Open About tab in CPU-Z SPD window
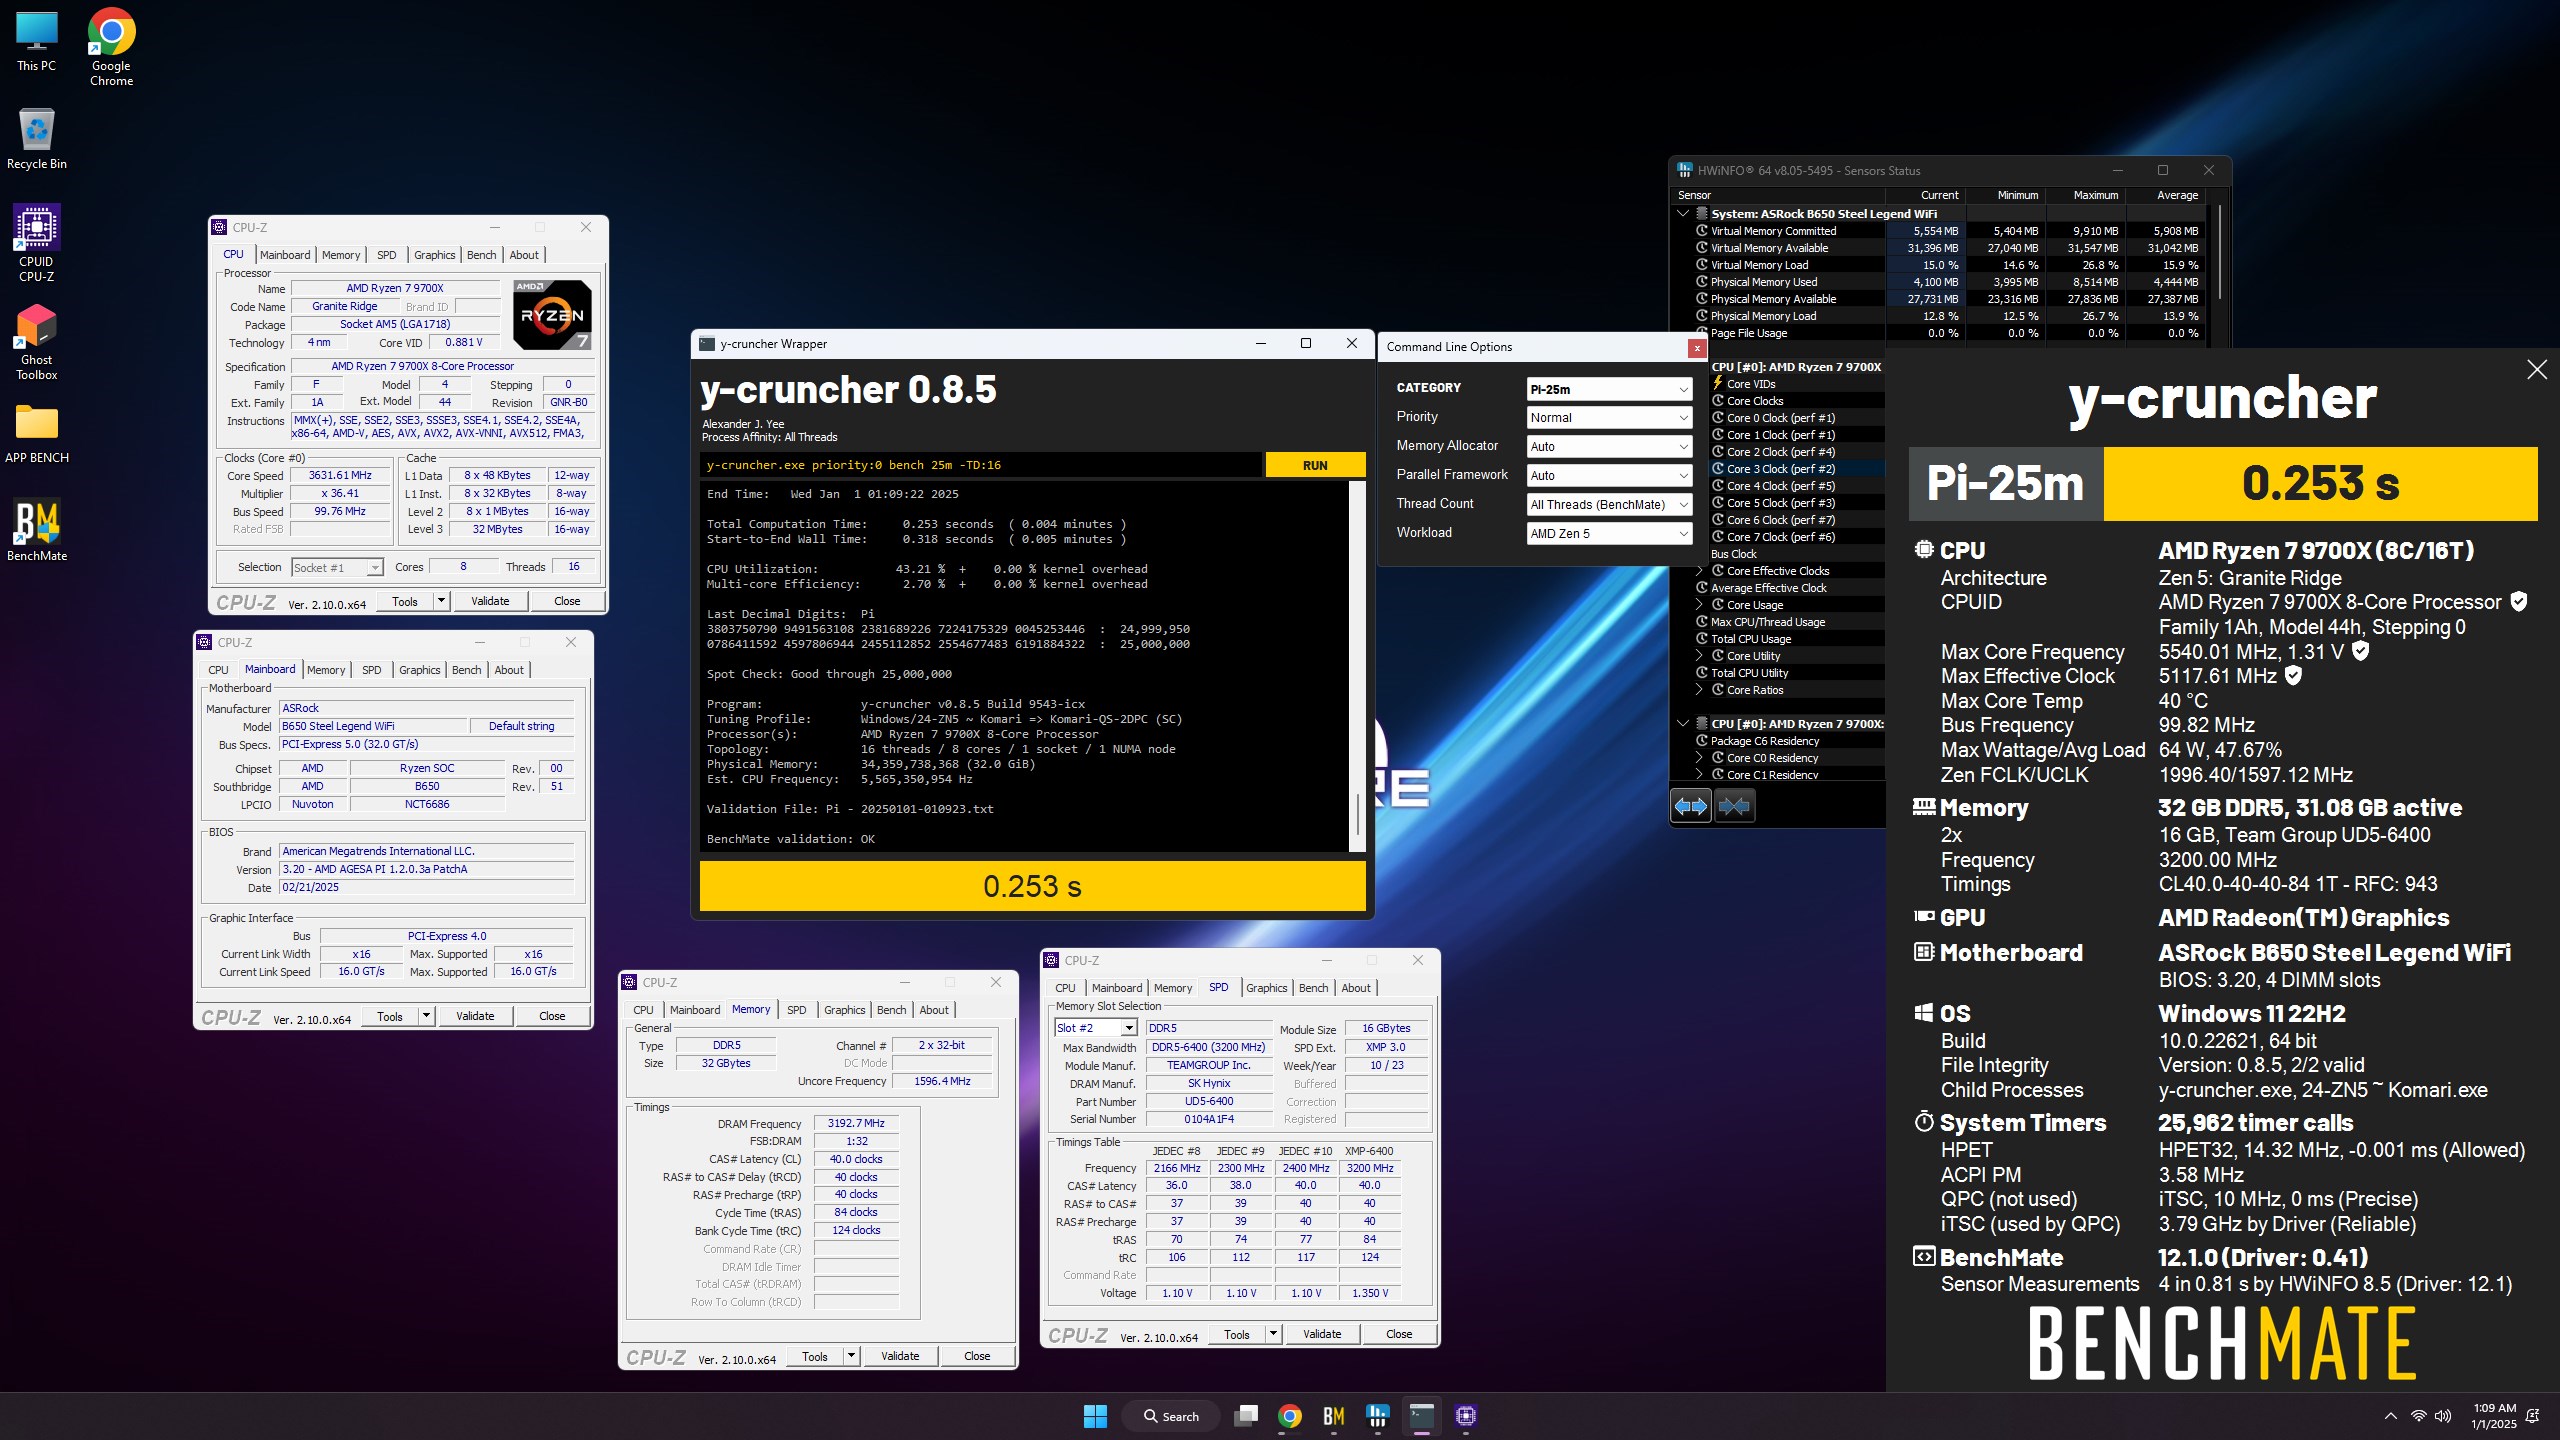The image size is (2560, 1440). pyautogui.click(x=1356, y=988)
